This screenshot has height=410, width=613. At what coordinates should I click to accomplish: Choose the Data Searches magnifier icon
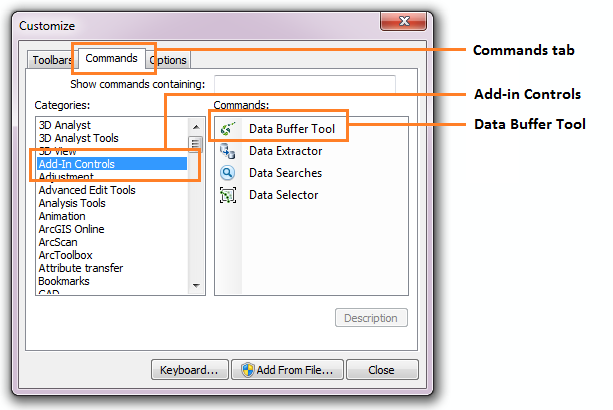click(228, 173)
